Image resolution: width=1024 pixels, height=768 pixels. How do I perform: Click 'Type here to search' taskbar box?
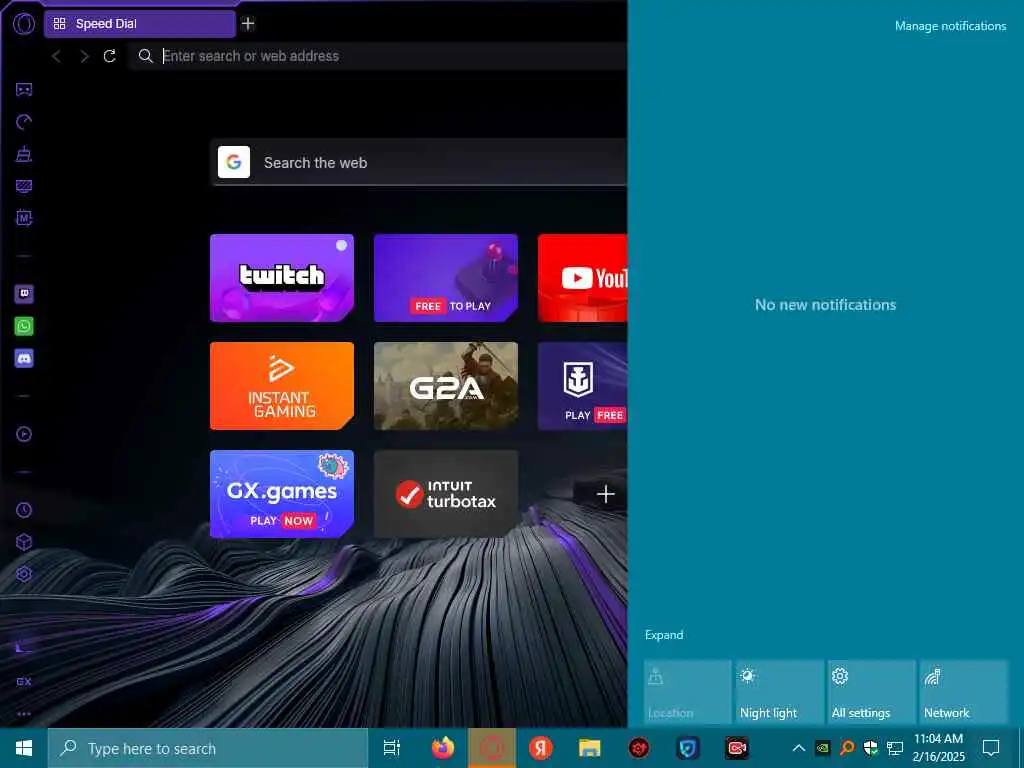pos(208,748)
